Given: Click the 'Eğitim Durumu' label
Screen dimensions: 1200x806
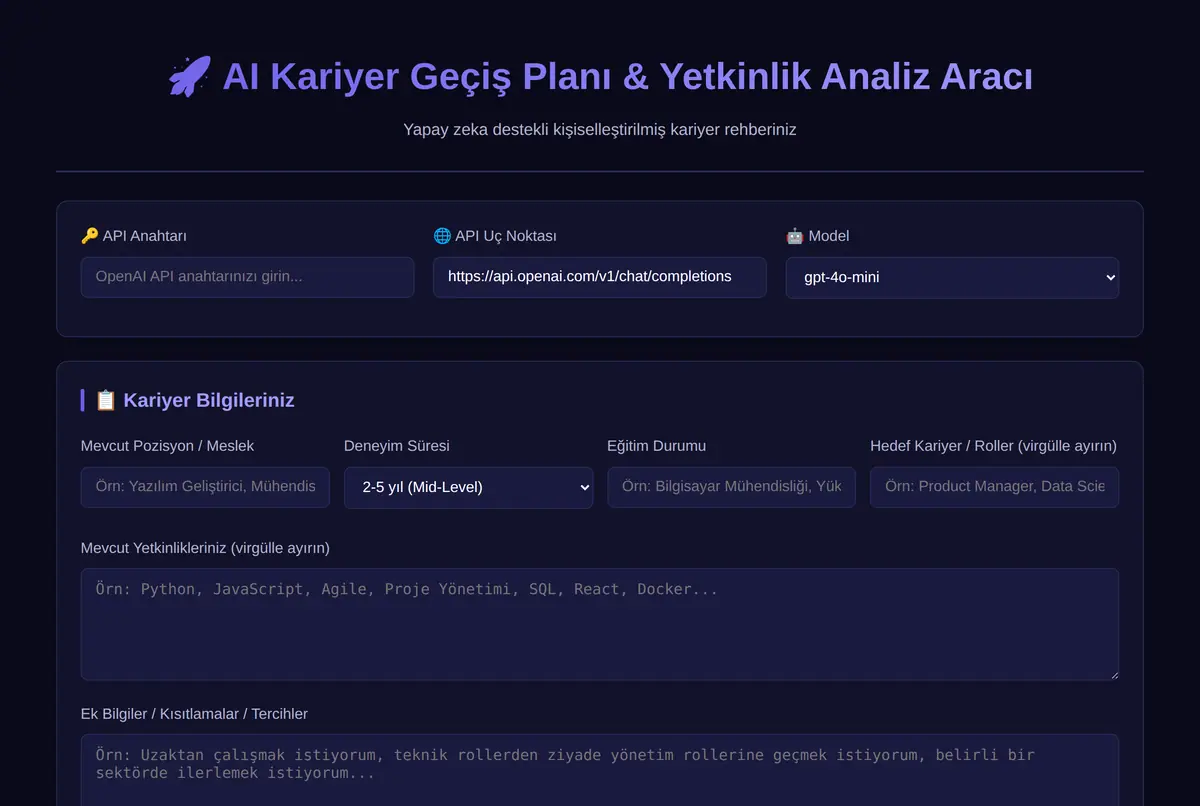Looking at the screenshot, I should 656,446.
